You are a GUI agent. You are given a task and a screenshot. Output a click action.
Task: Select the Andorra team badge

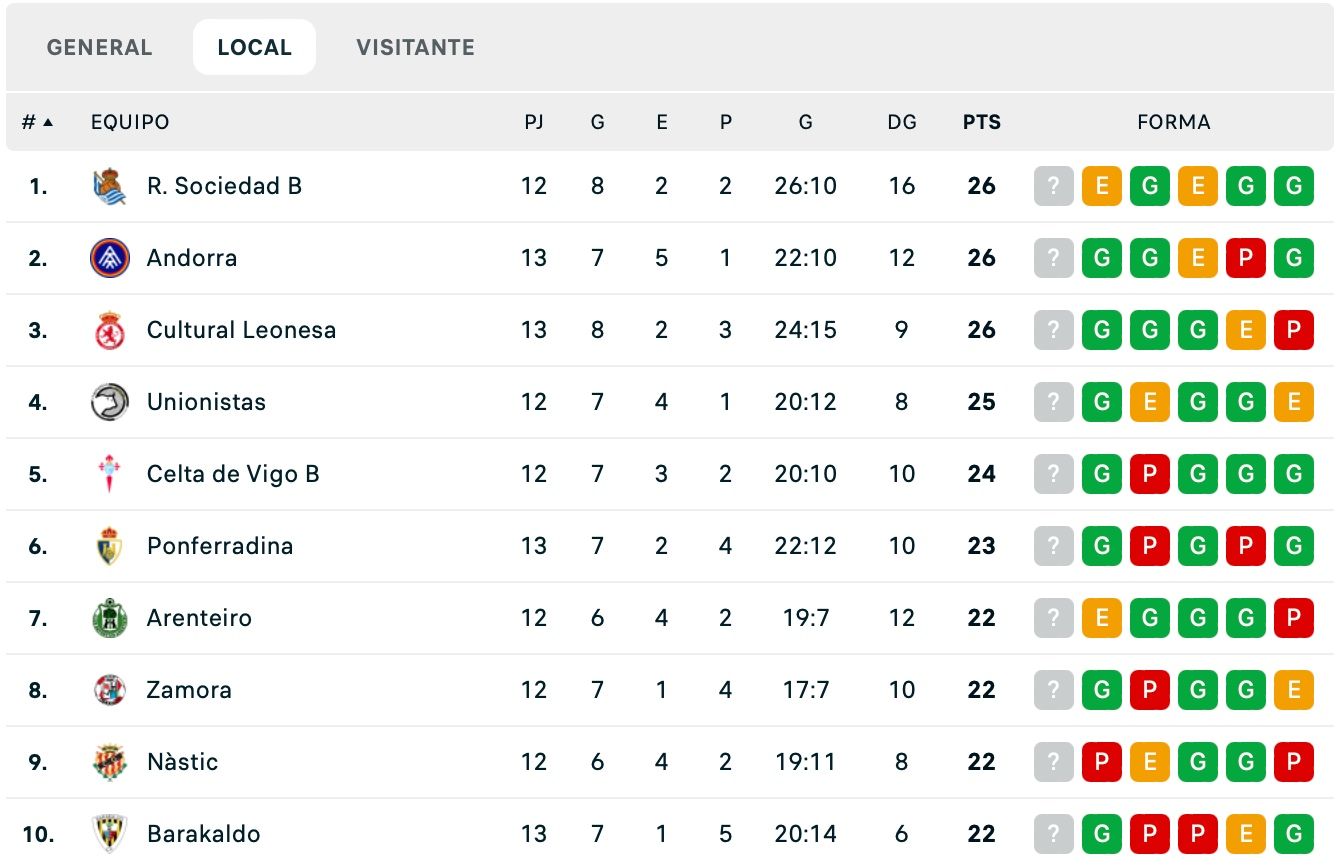click(x=110, y=258)
